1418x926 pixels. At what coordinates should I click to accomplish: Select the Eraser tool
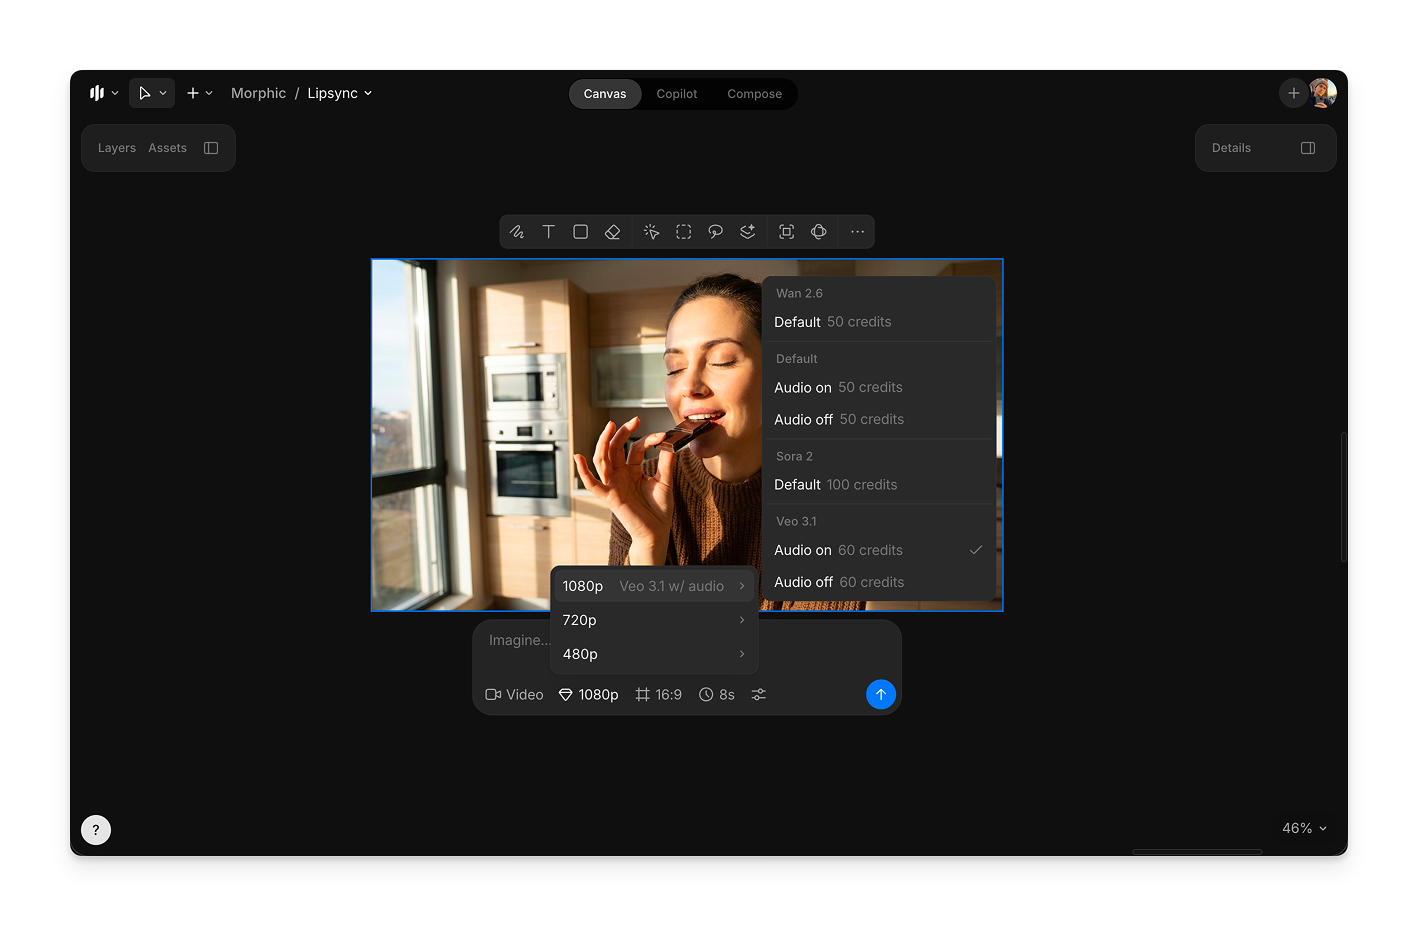click(x=613, y=232)
